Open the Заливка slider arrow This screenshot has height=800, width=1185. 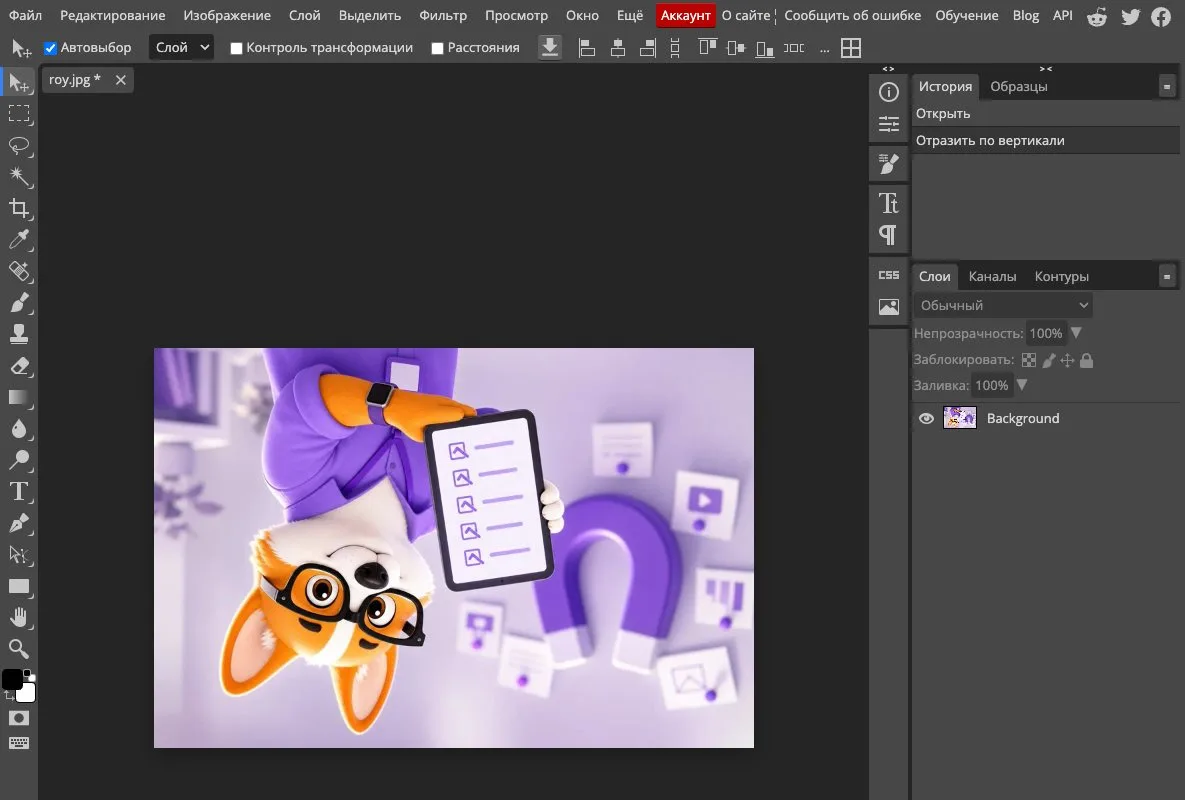tap(1022, 385)
